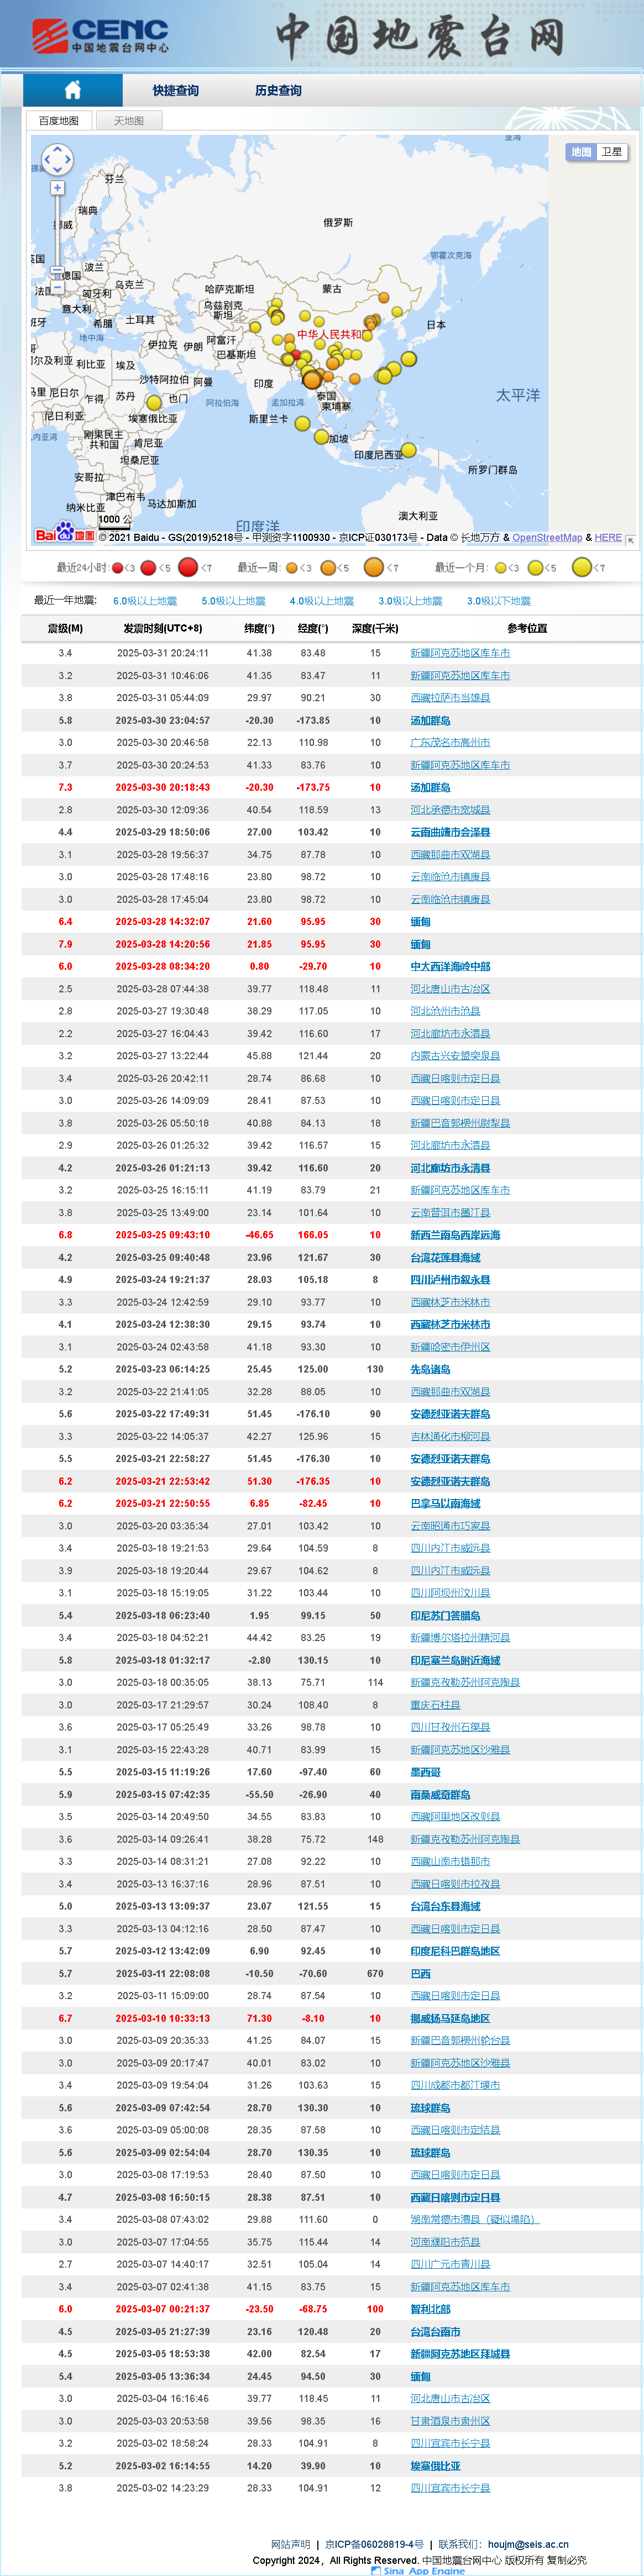Open the 快捷查询 menu
644x2576 pixels.
(175, 91)
